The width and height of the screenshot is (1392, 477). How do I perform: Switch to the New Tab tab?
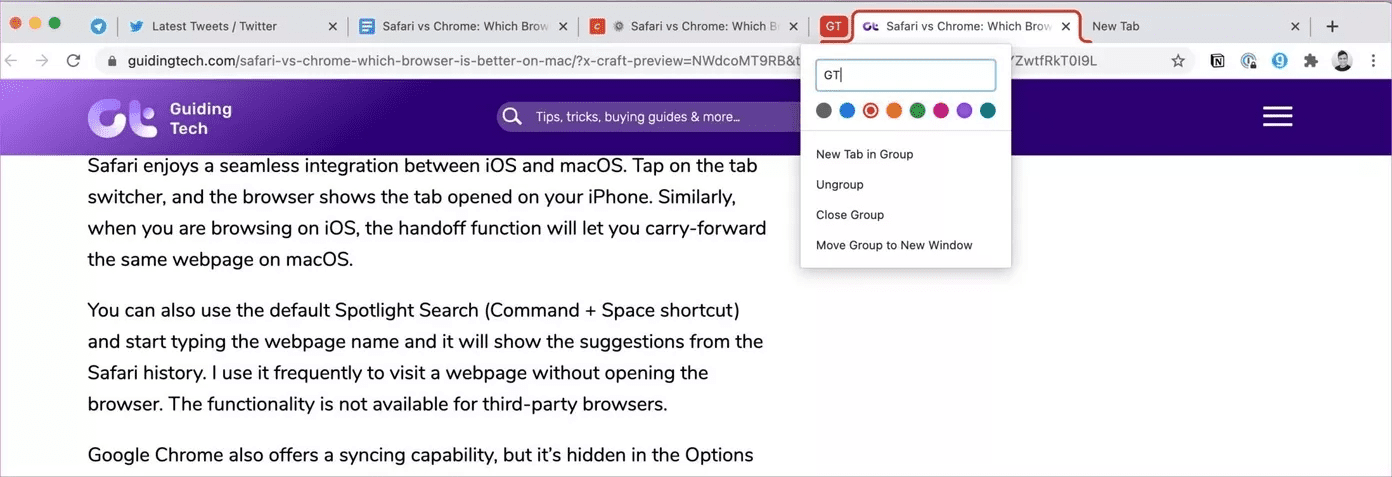click(1196, 26)
